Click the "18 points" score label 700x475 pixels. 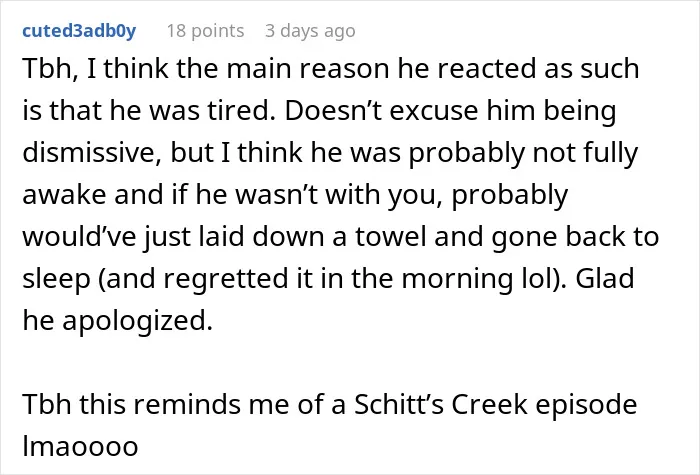(205, 31)
